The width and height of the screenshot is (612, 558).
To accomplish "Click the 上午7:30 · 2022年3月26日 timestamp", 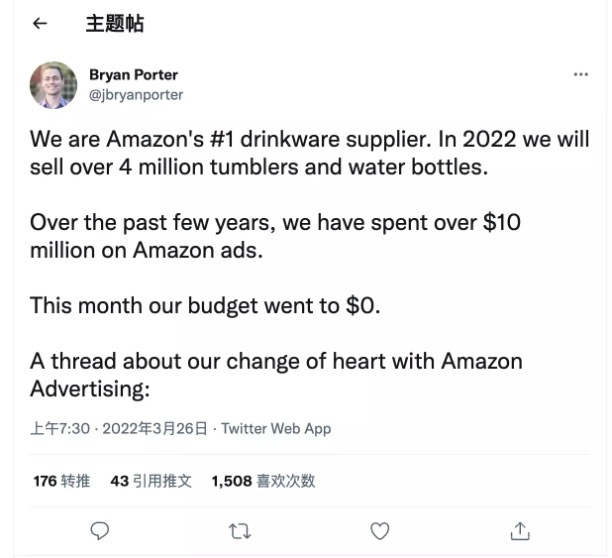I will 119,428.
